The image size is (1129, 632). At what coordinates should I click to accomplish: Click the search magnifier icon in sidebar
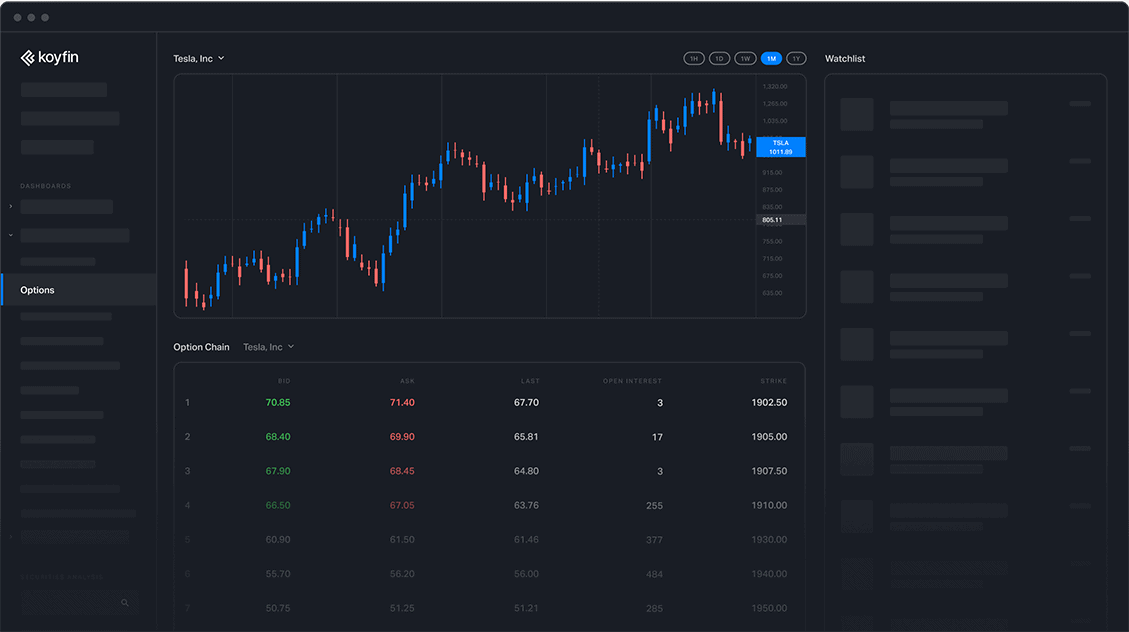[x=125, y=603]
